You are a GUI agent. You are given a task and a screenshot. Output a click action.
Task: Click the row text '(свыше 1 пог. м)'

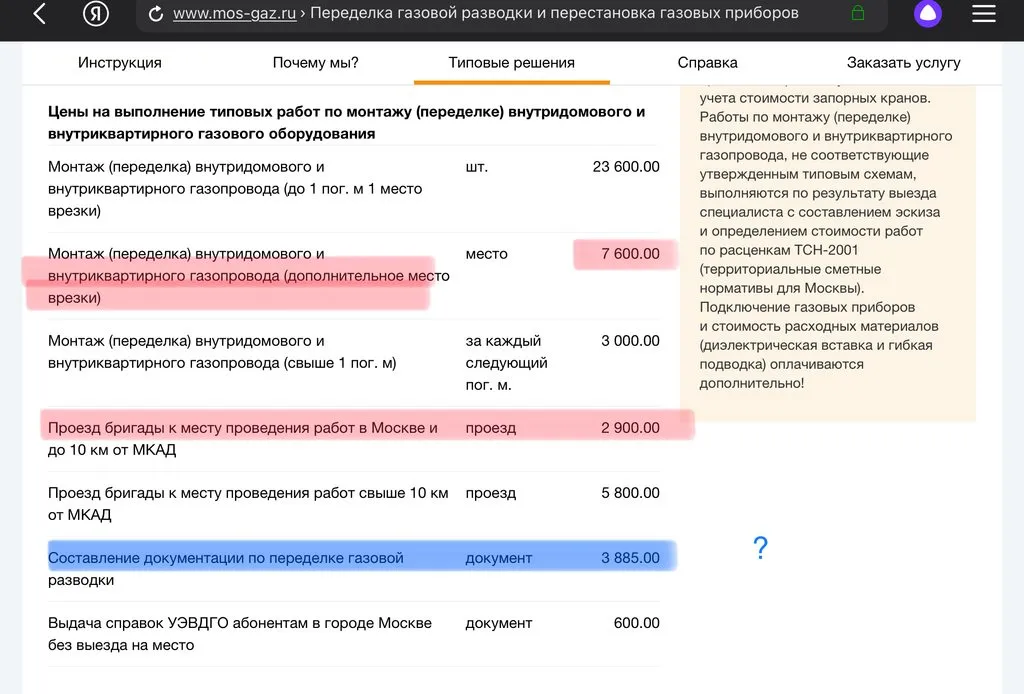click(340, 363)
